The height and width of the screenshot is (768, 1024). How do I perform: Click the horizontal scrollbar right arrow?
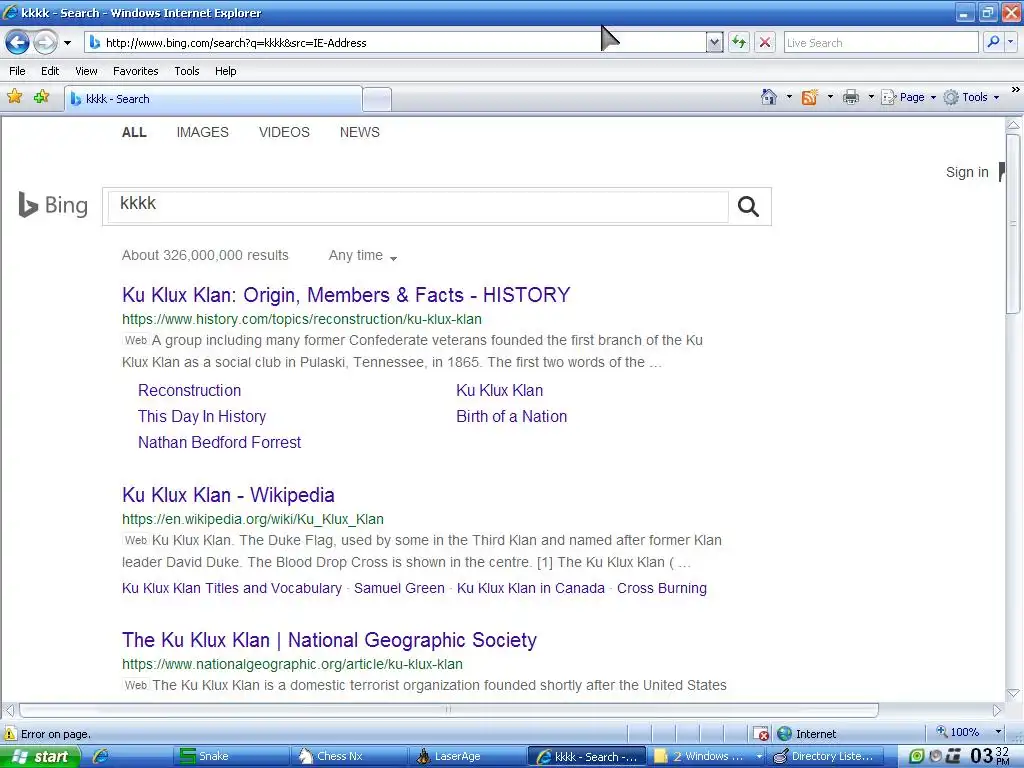click(997, 710)
